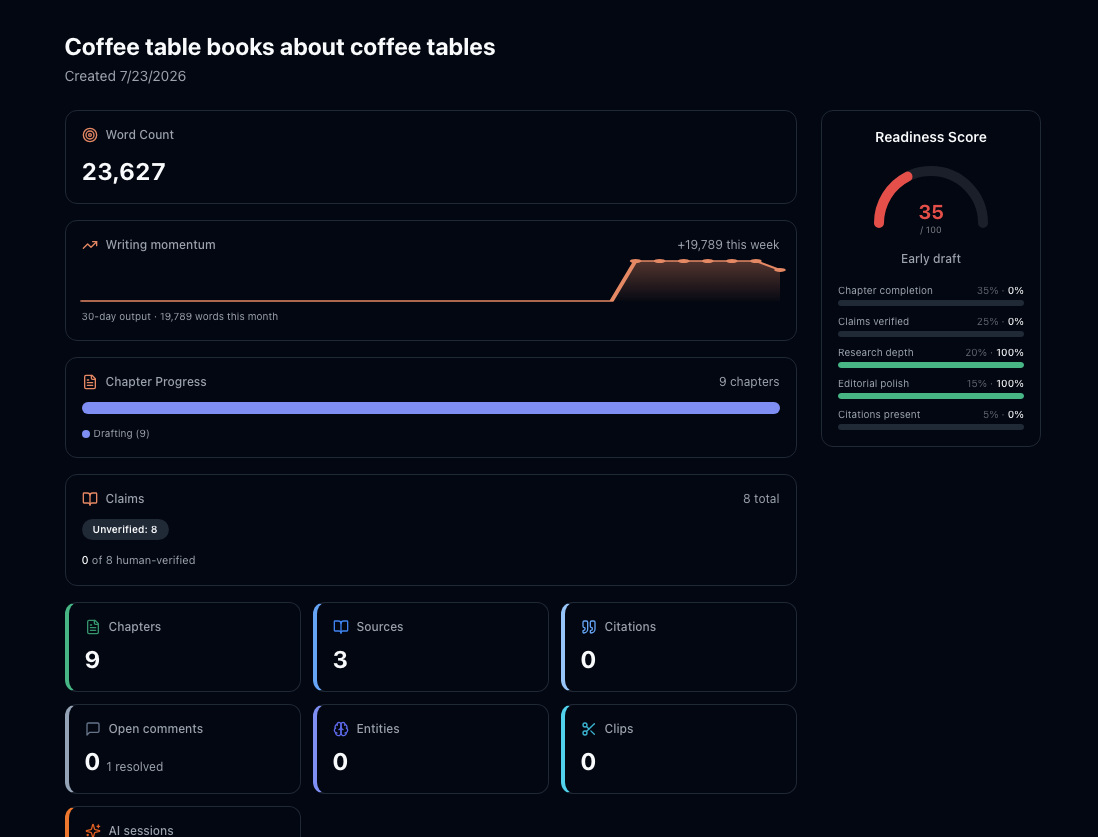Click '30-day output · 19,789 words this month'
Viewport: 1098px width, 837px height.
pyautogui.click(x=180, y=317)
